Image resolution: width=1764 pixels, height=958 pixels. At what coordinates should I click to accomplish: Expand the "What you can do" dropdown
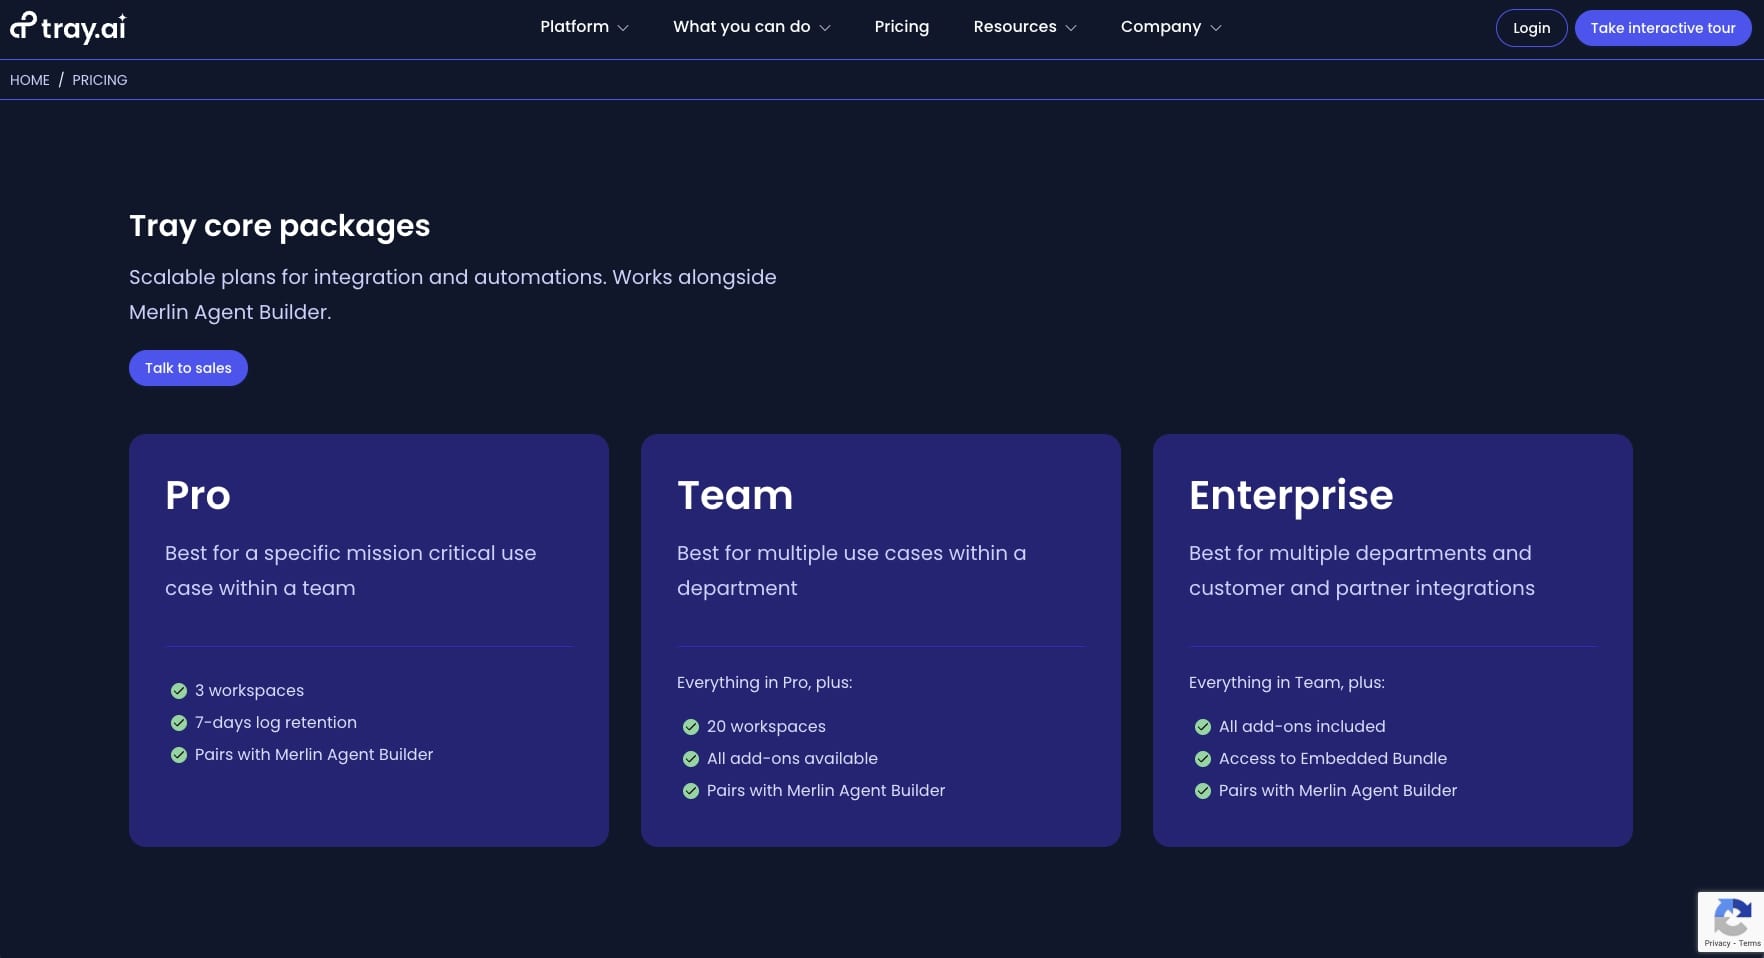(x=751, y=27)
